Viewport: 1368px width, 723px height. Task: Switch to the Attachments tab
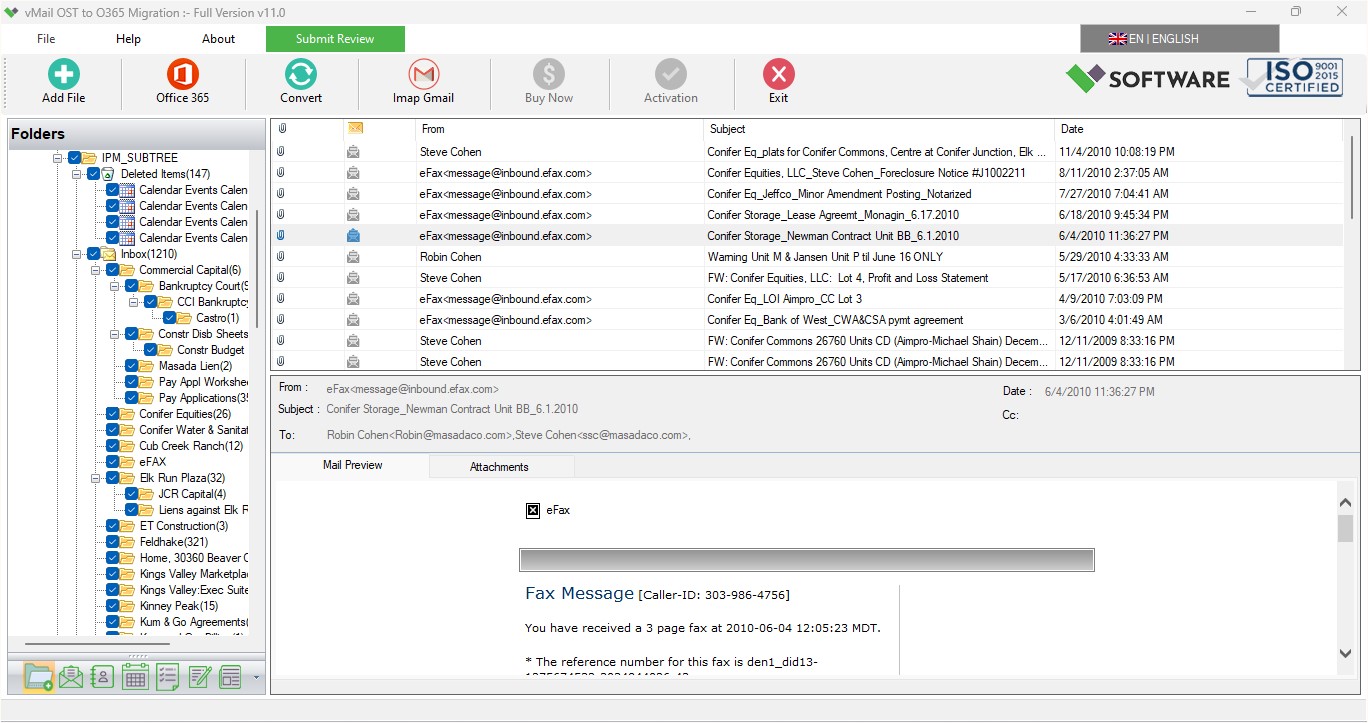[x=500, y=467]
